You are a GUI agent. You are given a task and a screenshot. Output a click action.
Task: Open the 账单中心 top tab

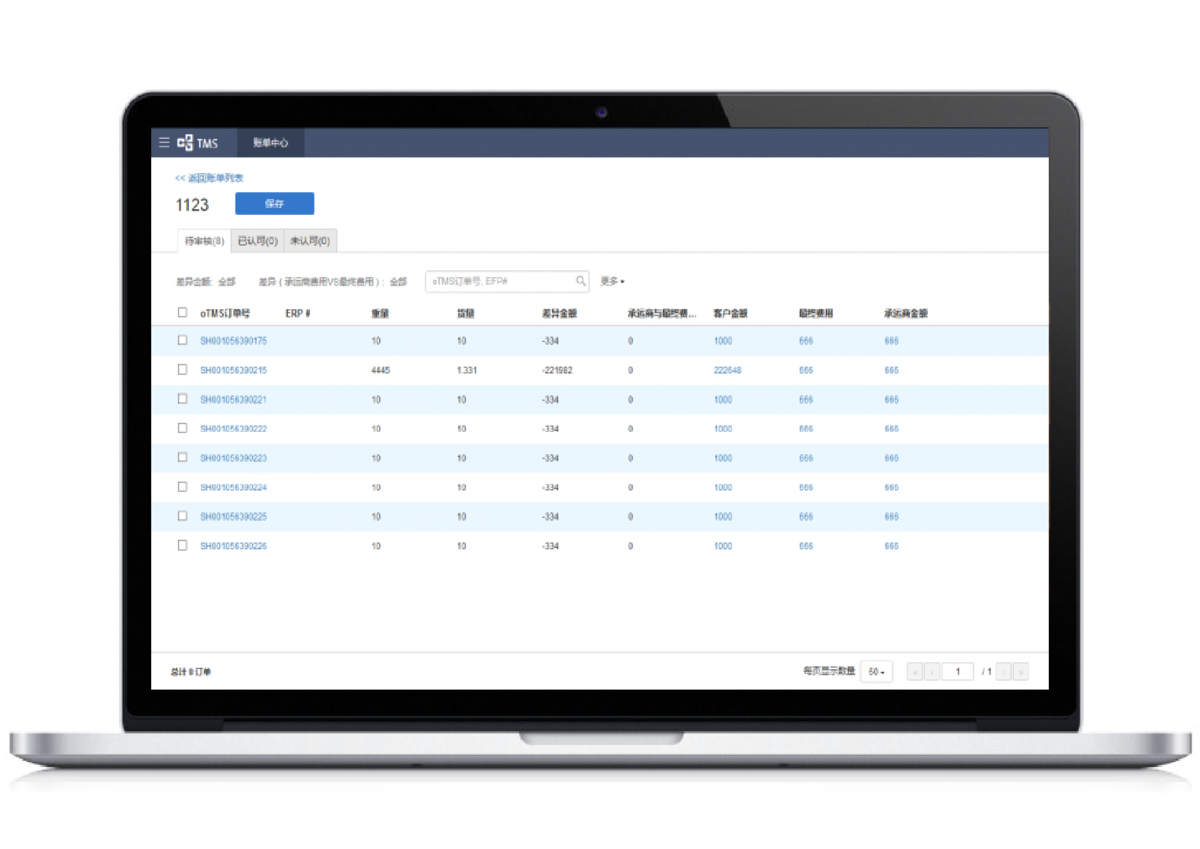click(x=270, y=143)
